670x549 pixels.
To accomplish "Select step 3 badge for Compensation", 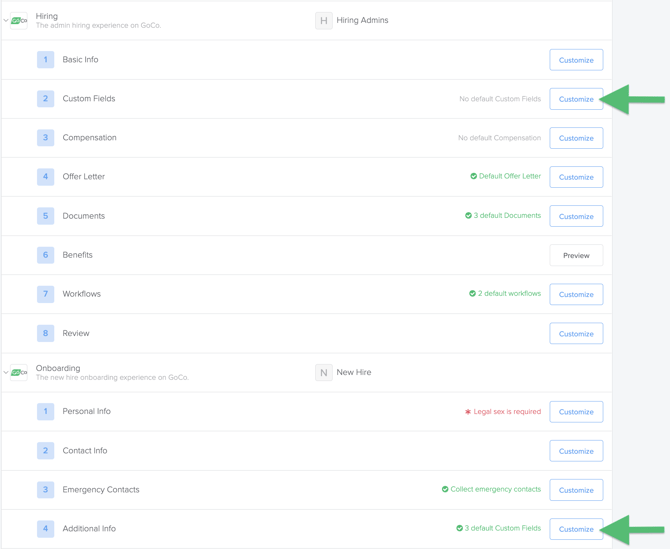I will [x=45, y=138].
